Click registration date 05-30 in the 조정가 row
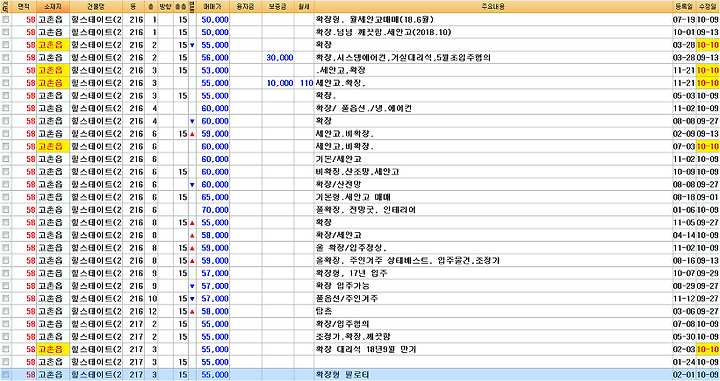 tap(684, 336)
